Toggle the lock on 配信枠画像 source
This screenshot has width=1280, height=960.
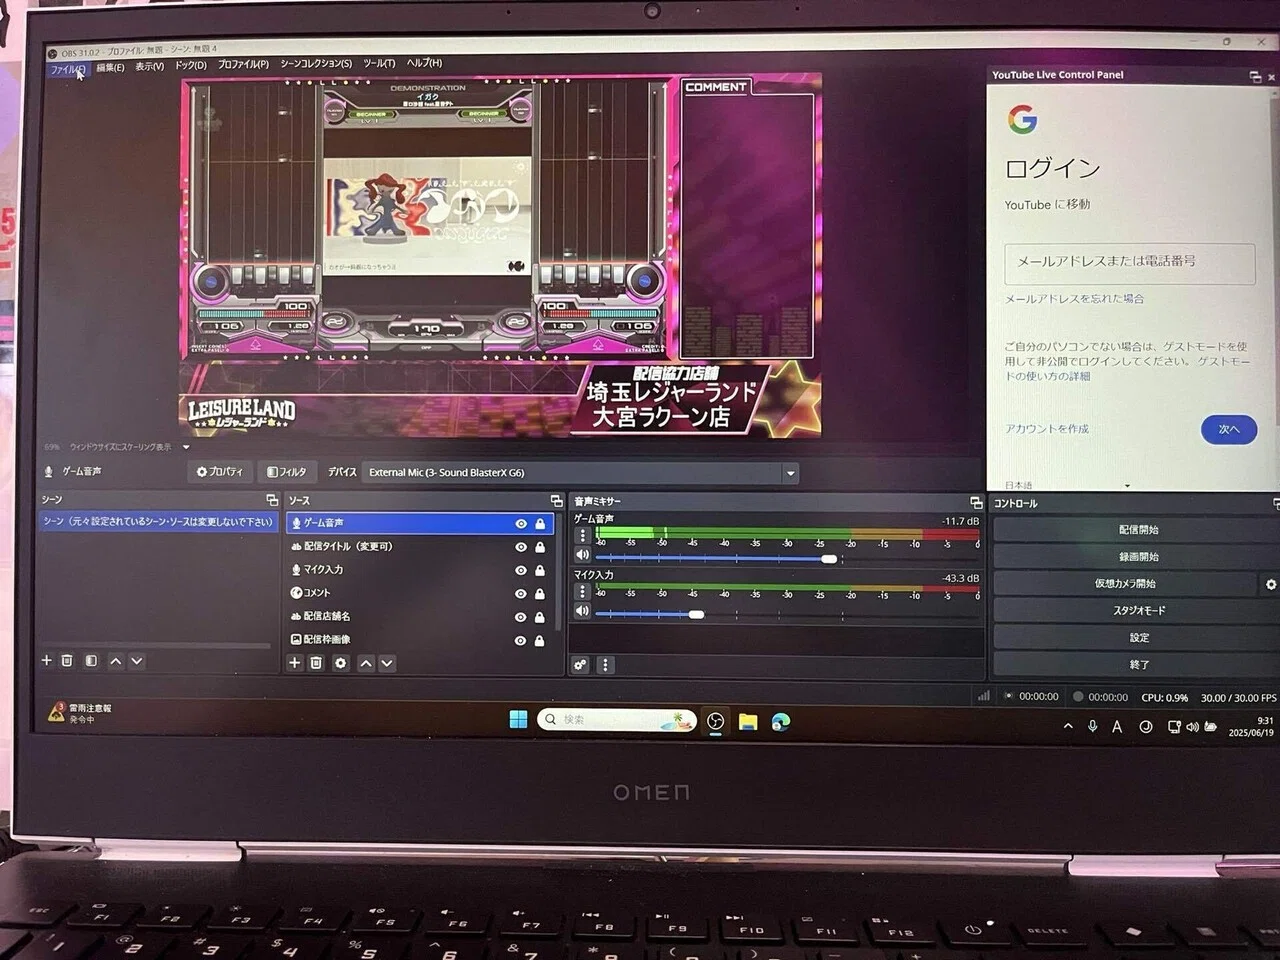pyautogui.click(x=540, y=640)
